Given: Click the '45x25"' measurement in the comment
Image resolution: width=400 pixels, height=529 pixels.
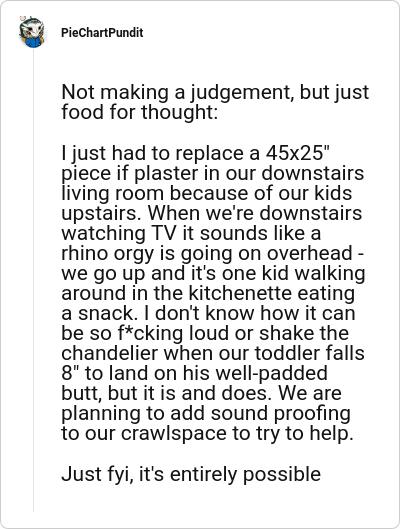Looking at the screenshot, I should (x=297, y=152).
